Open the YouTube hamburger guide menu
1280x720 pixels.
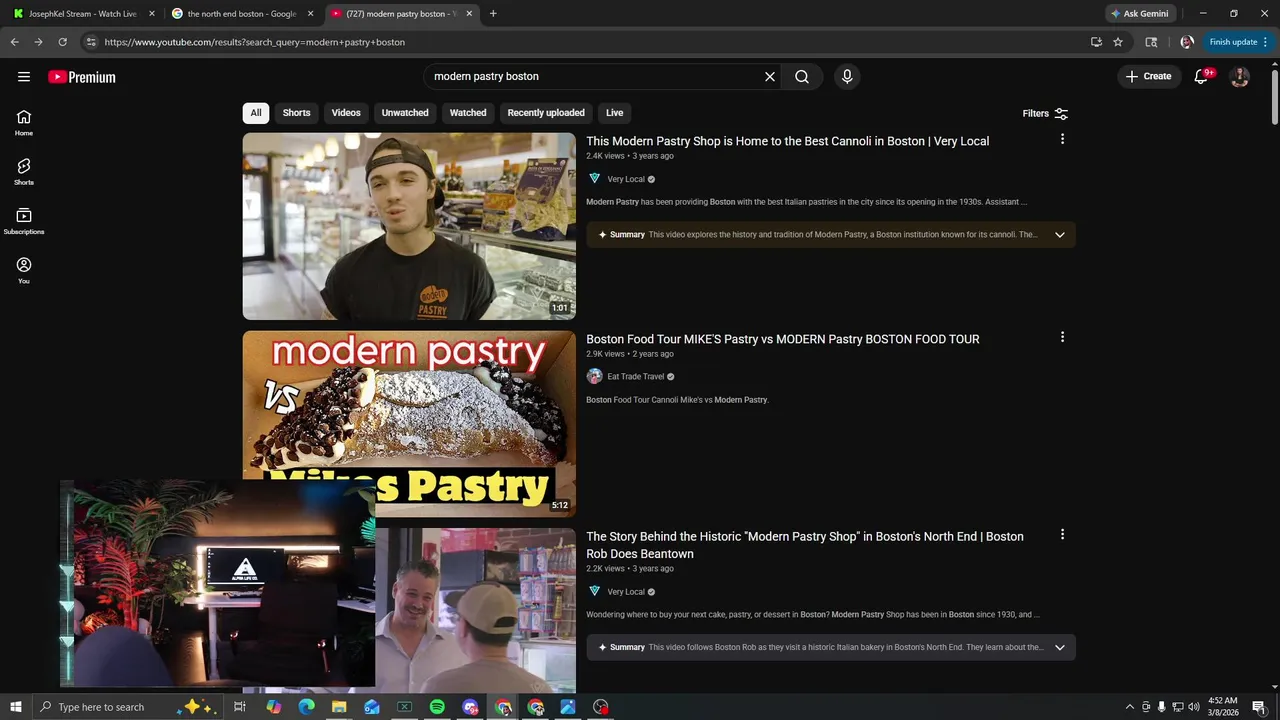pyautogui.click(x=24, y=77)
